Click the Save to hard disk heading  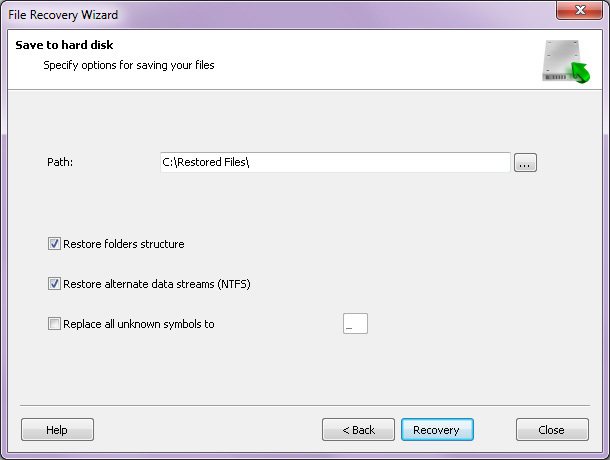pos(64,45)
